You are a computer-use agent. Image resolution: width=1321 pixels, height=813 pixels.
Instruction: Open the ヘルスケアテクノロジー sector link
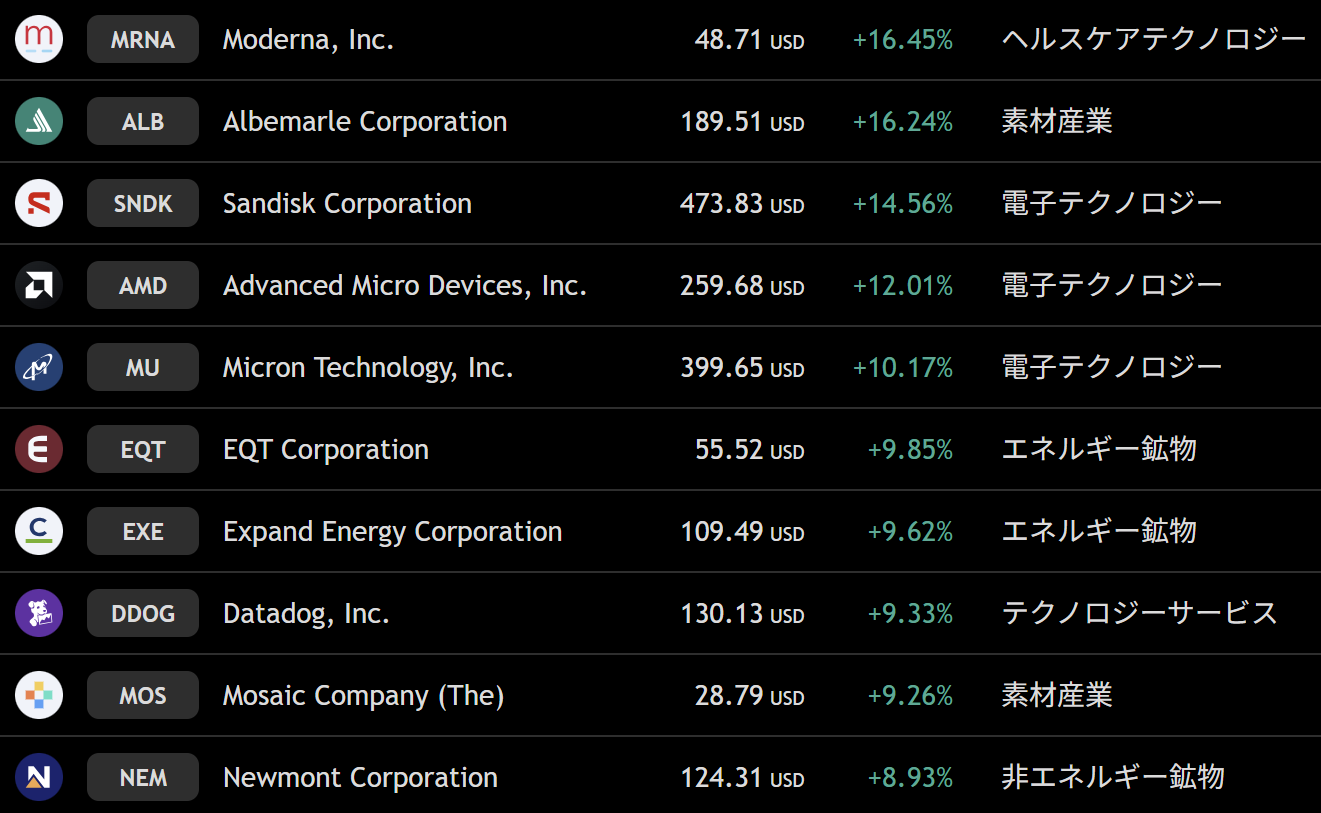tap(1154, 40)
